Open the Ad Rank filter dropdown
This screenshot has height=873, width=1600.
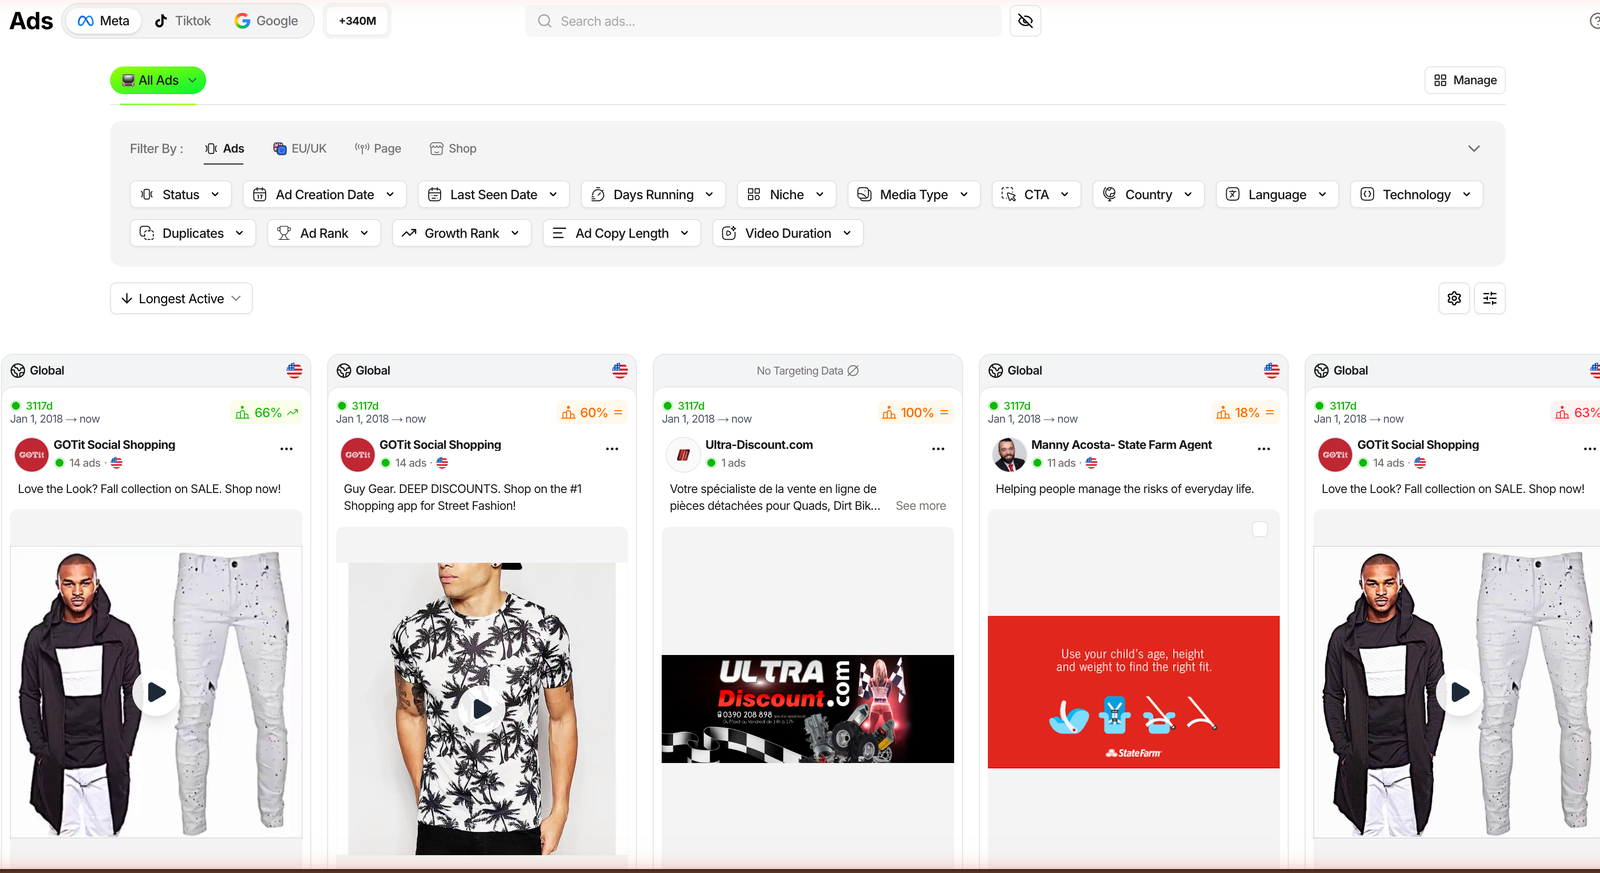click(324, 233)
